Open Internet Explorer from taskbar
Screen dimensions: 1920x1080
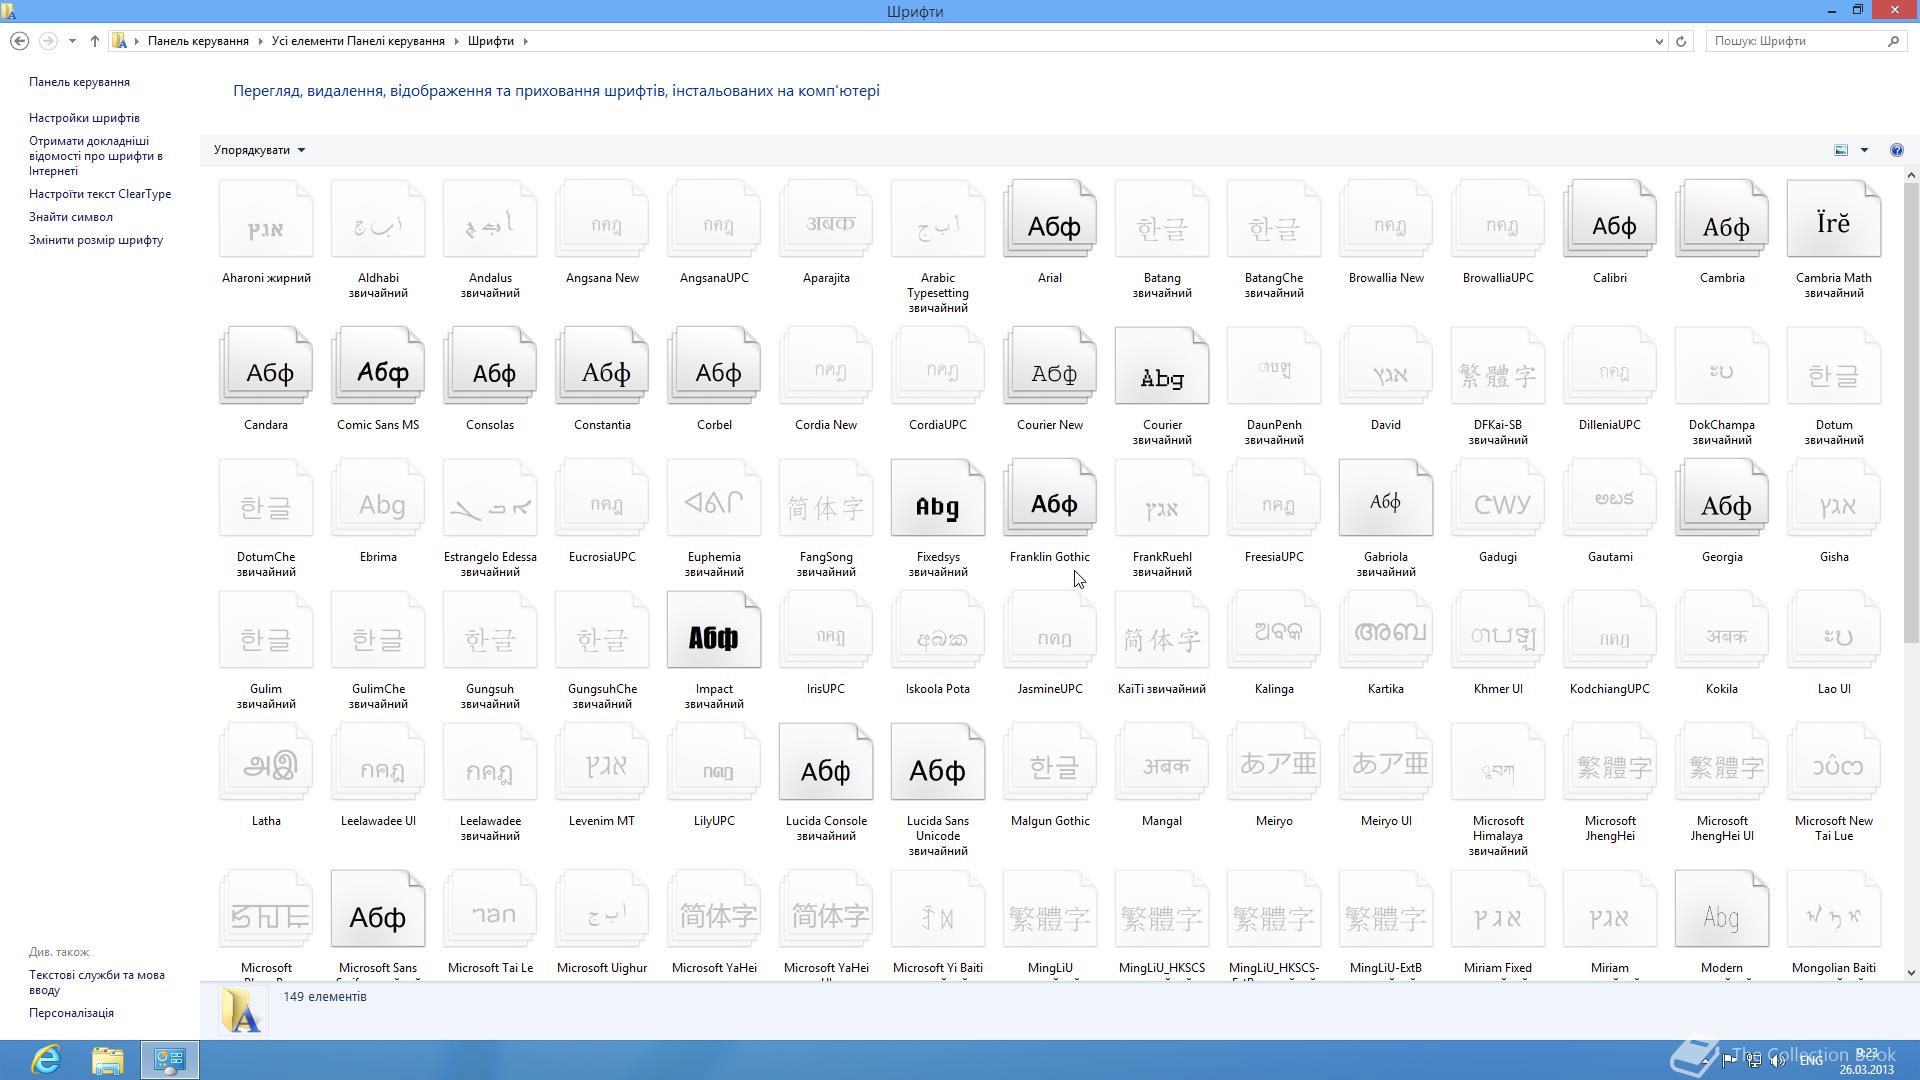[x=46, y=1060]
